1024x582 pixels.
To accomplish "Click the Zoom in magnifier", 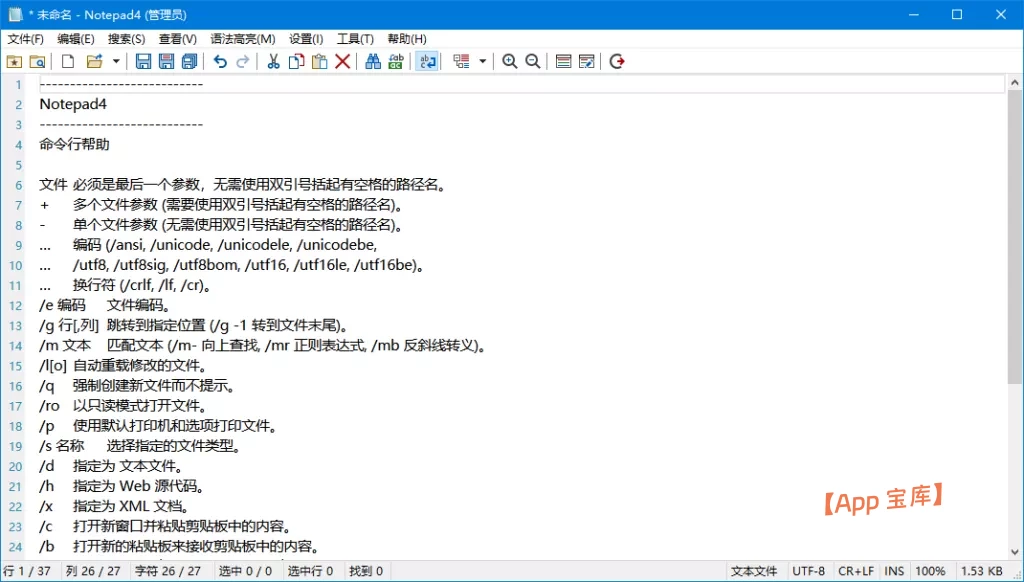I will 510,62.
